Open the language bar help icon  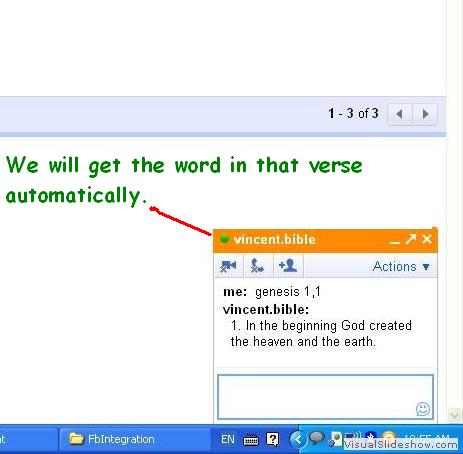pos(272,440)
